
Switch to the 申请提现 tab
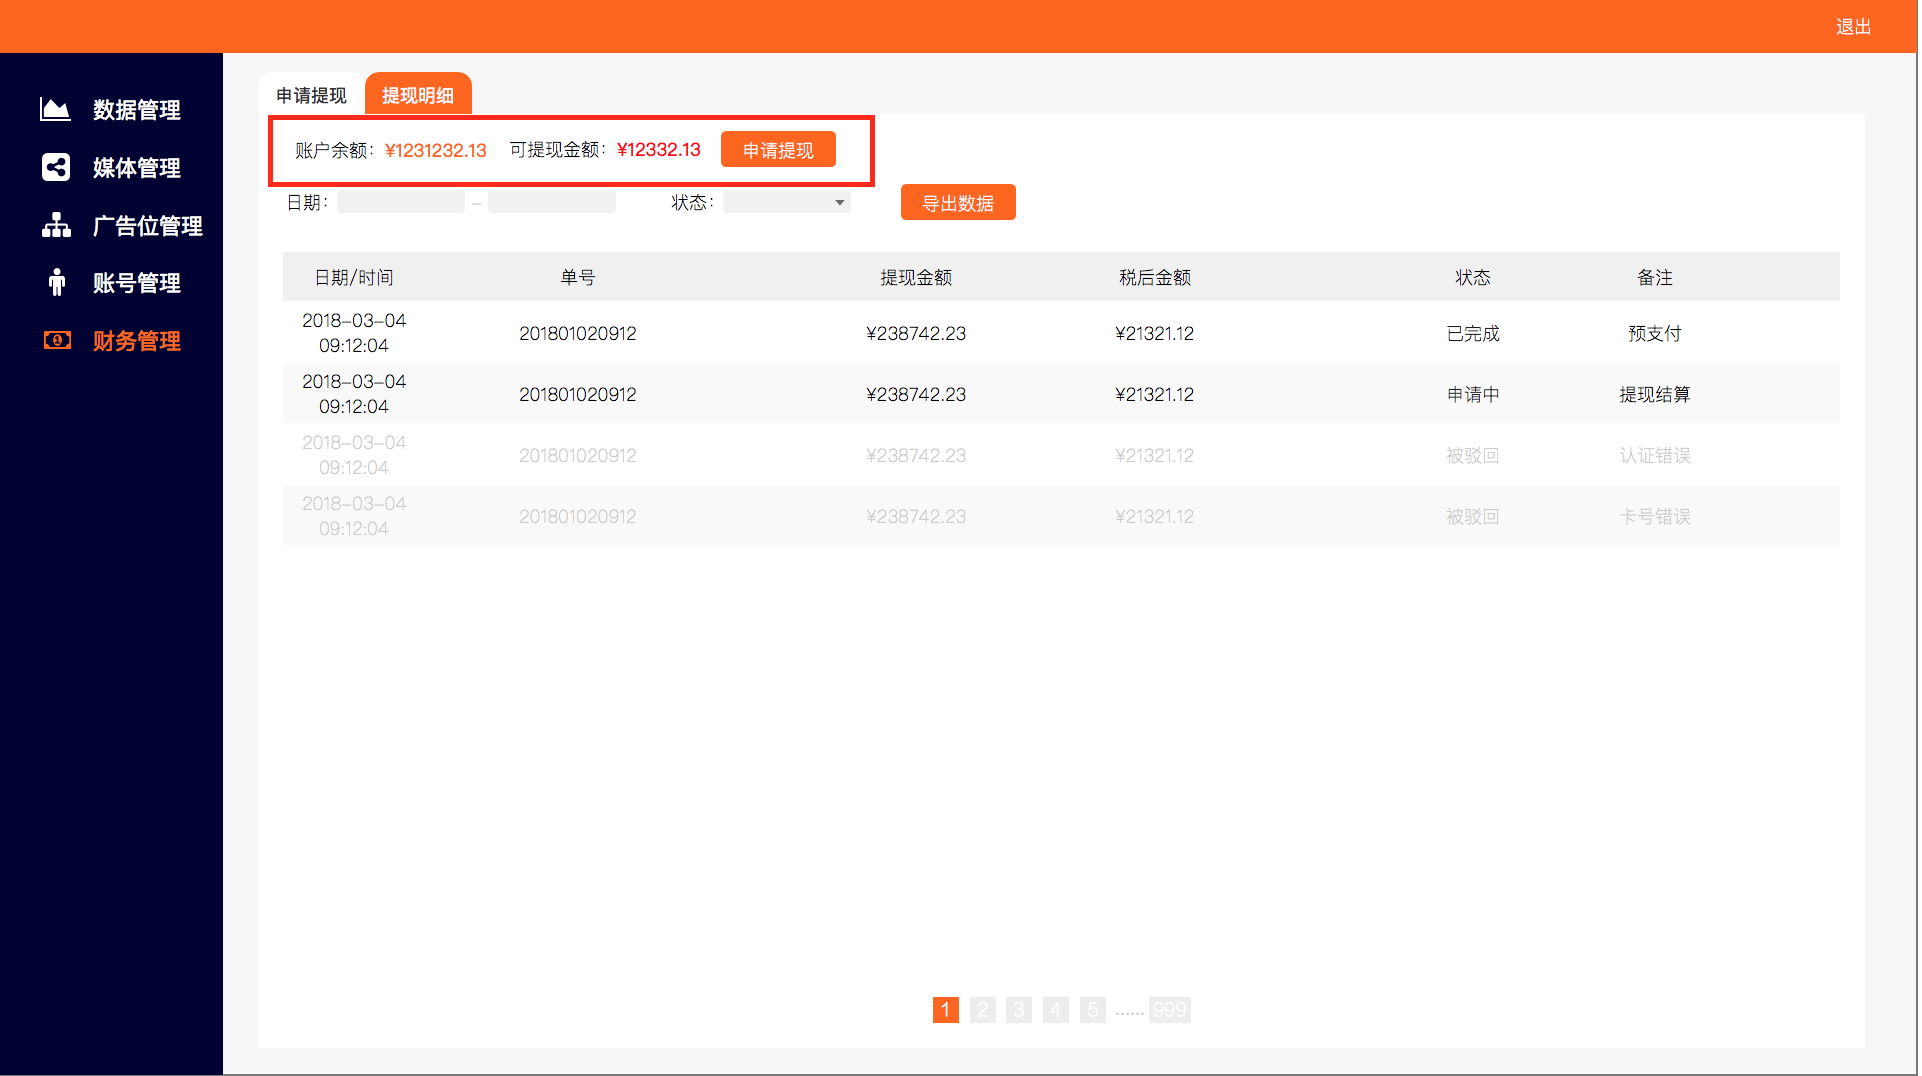coord(311,95)
